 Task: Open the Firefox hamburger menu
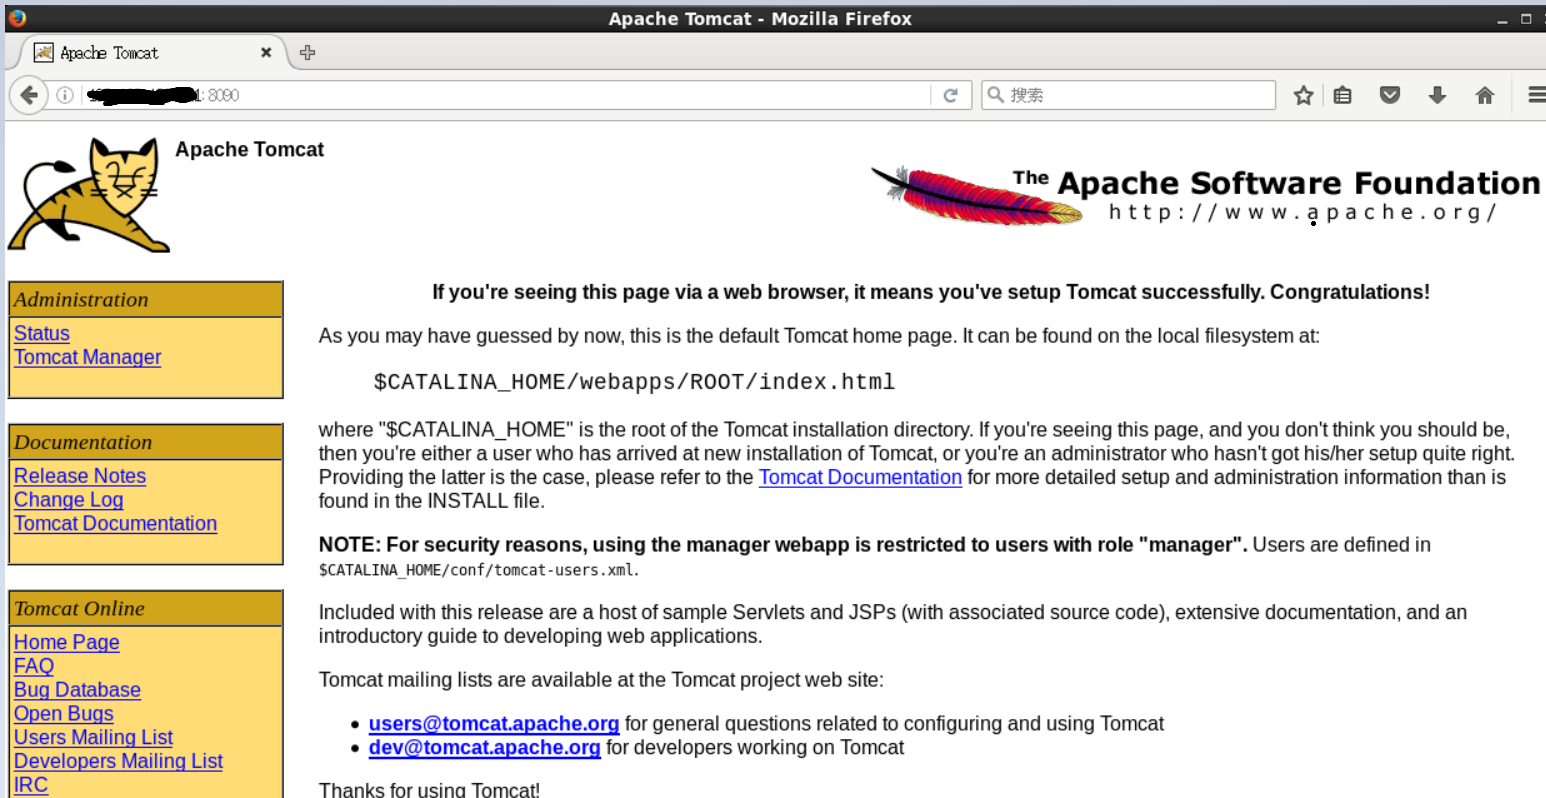[1537, 95]
